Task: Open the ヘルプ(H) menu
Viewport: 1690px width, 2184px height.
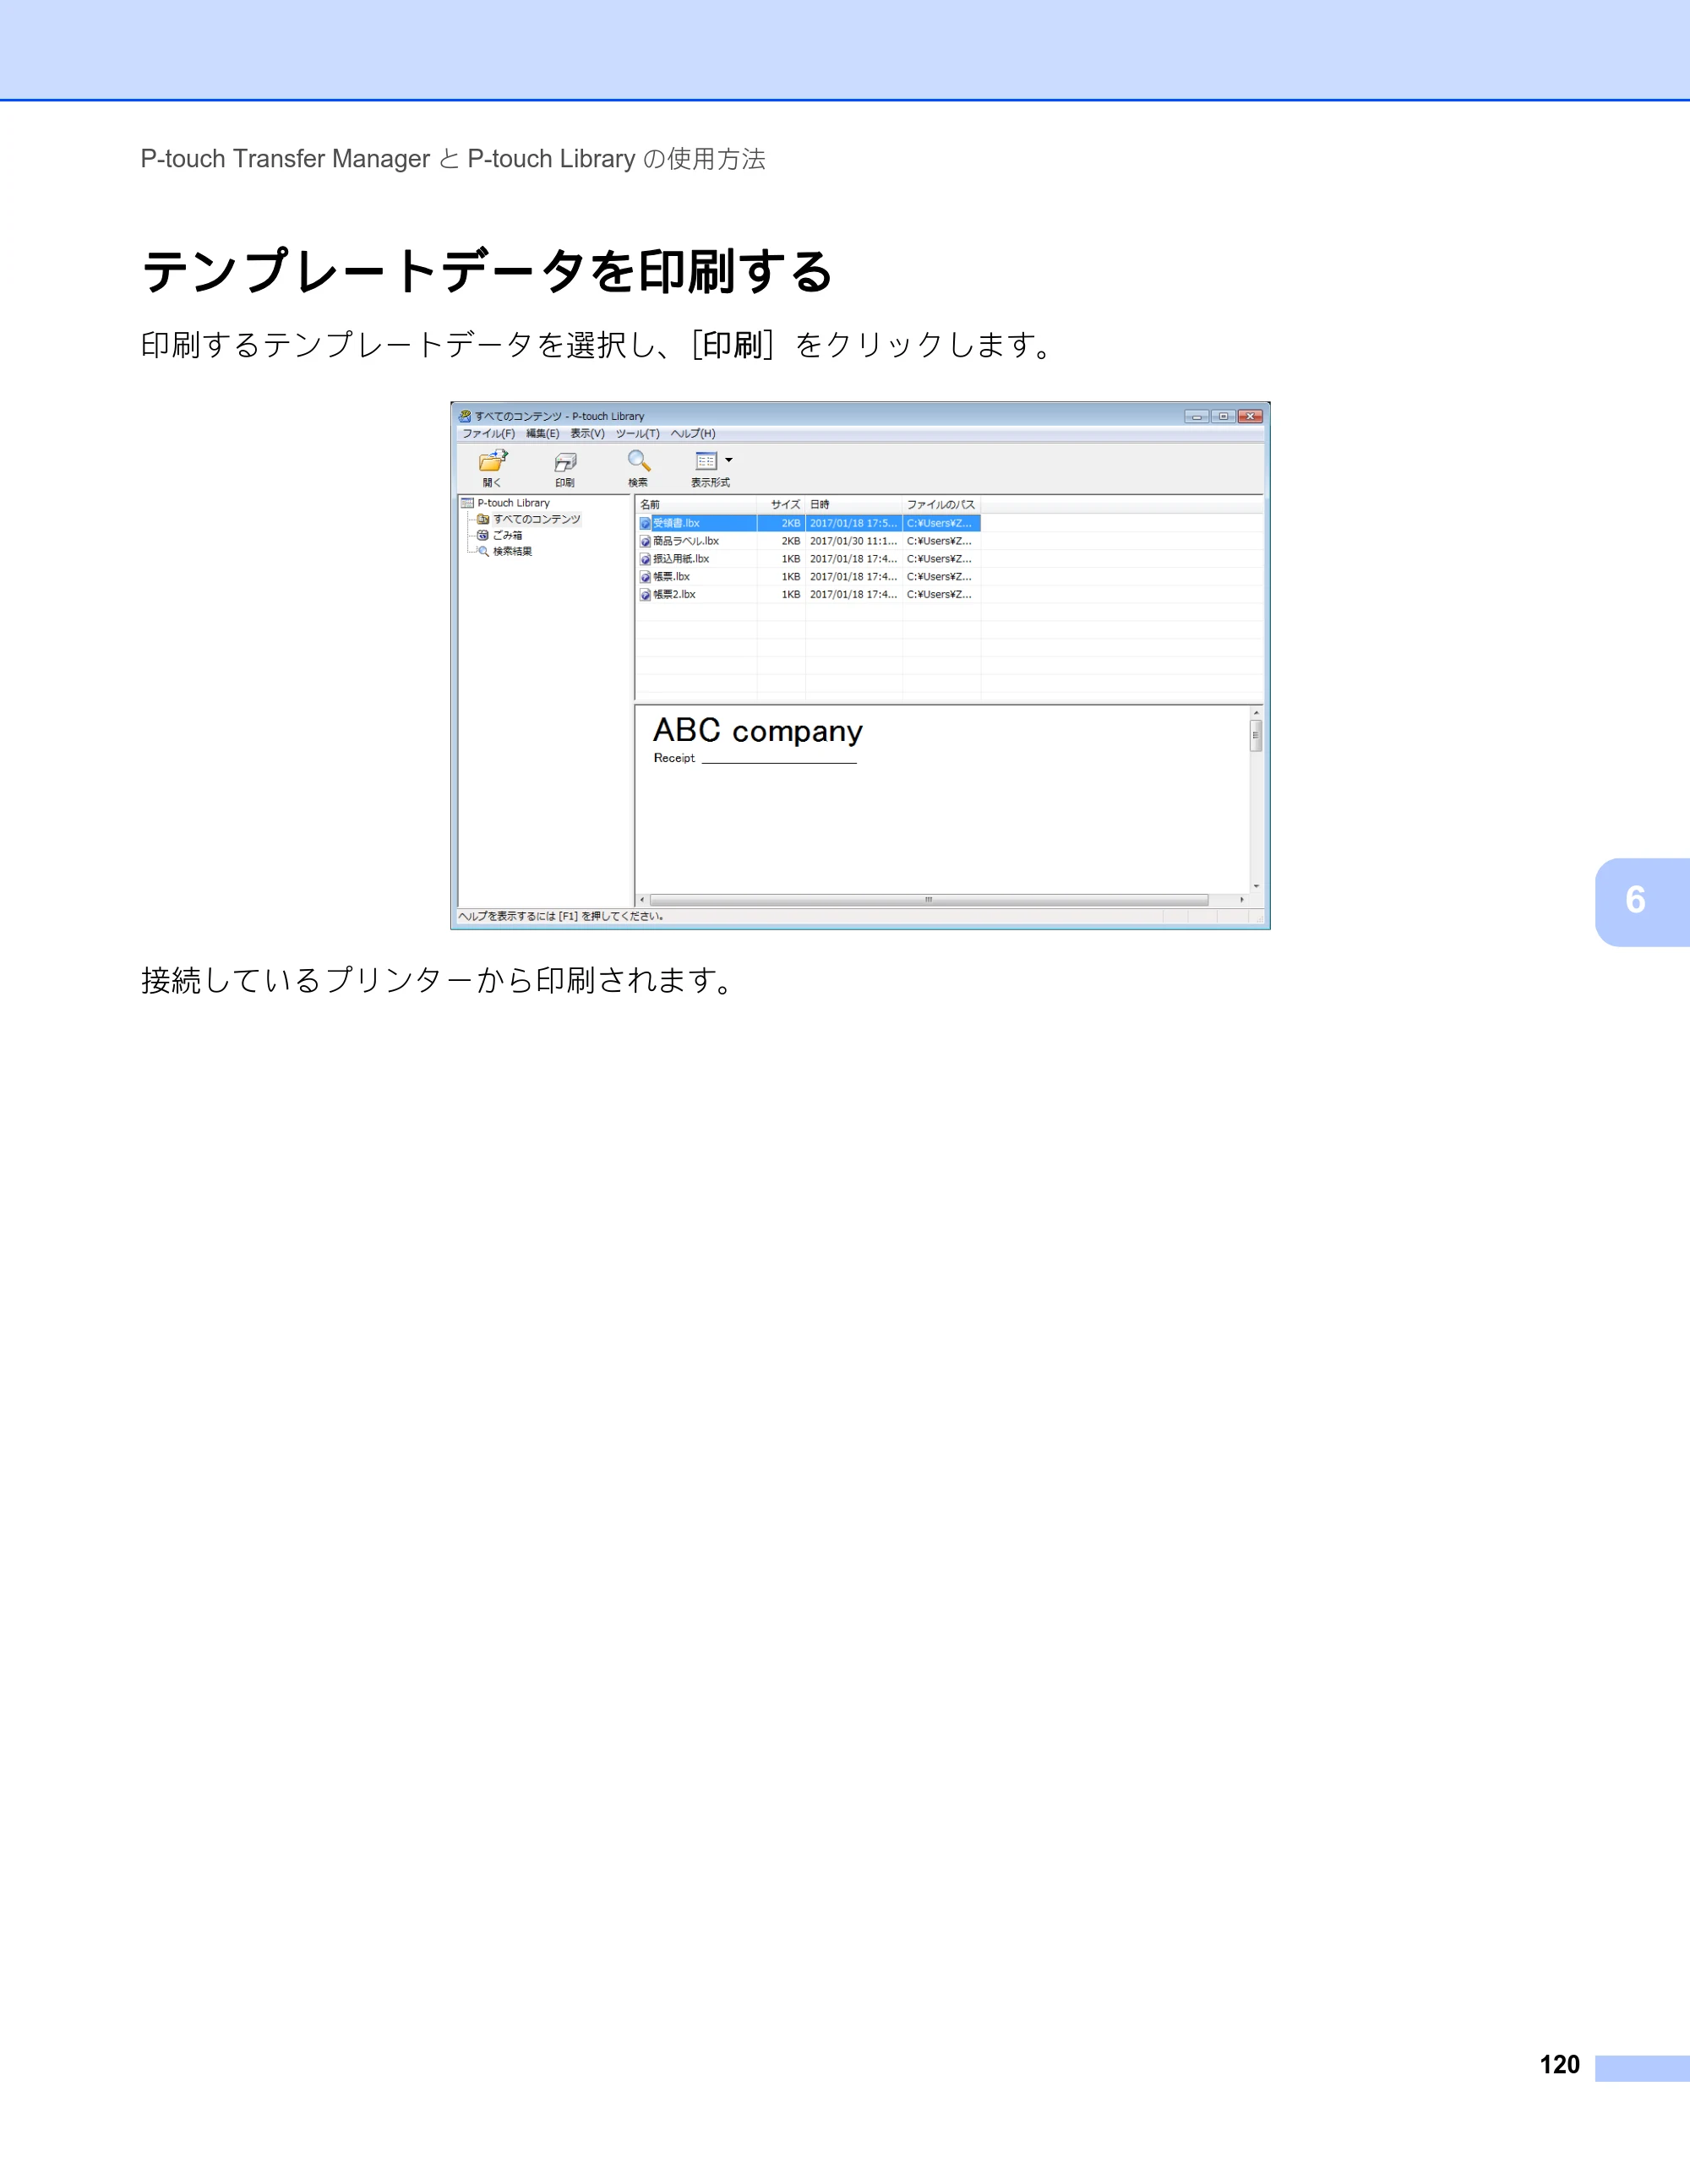Action: coord(693,434)
